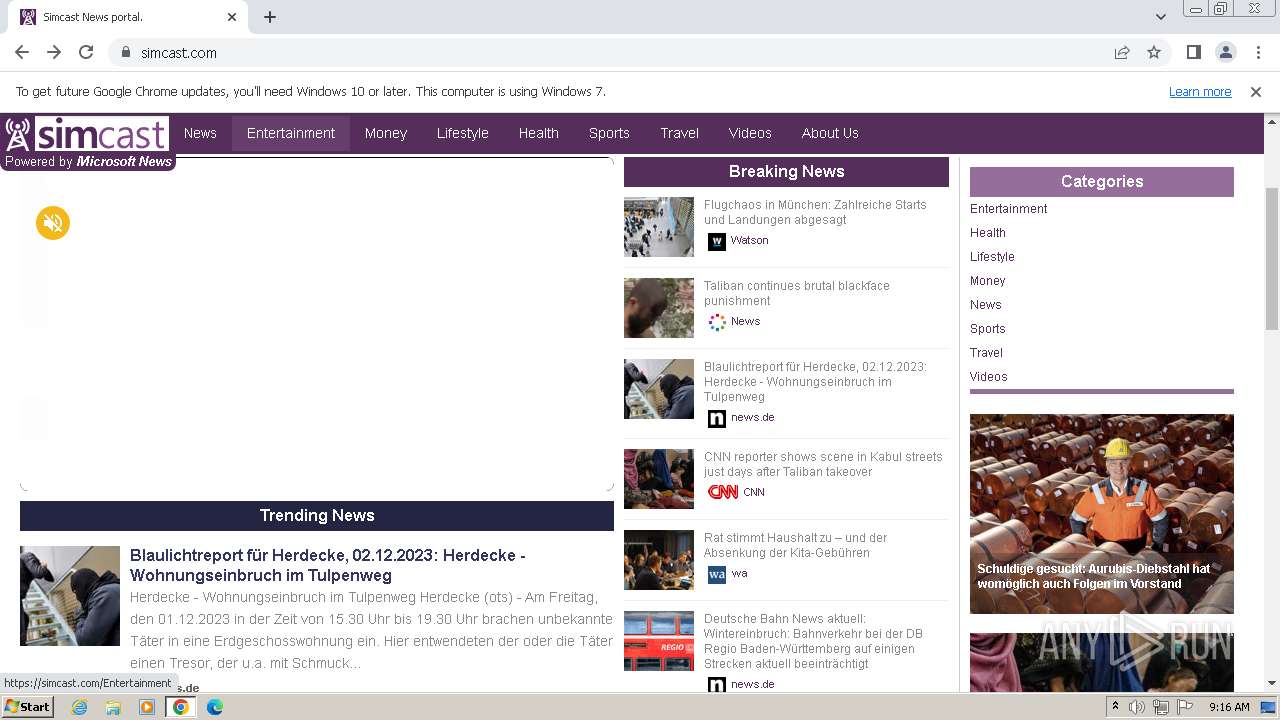This screenshot has width=1280, height=720.
Task: Click the browser forward arrow
Action: coord(54,52)
